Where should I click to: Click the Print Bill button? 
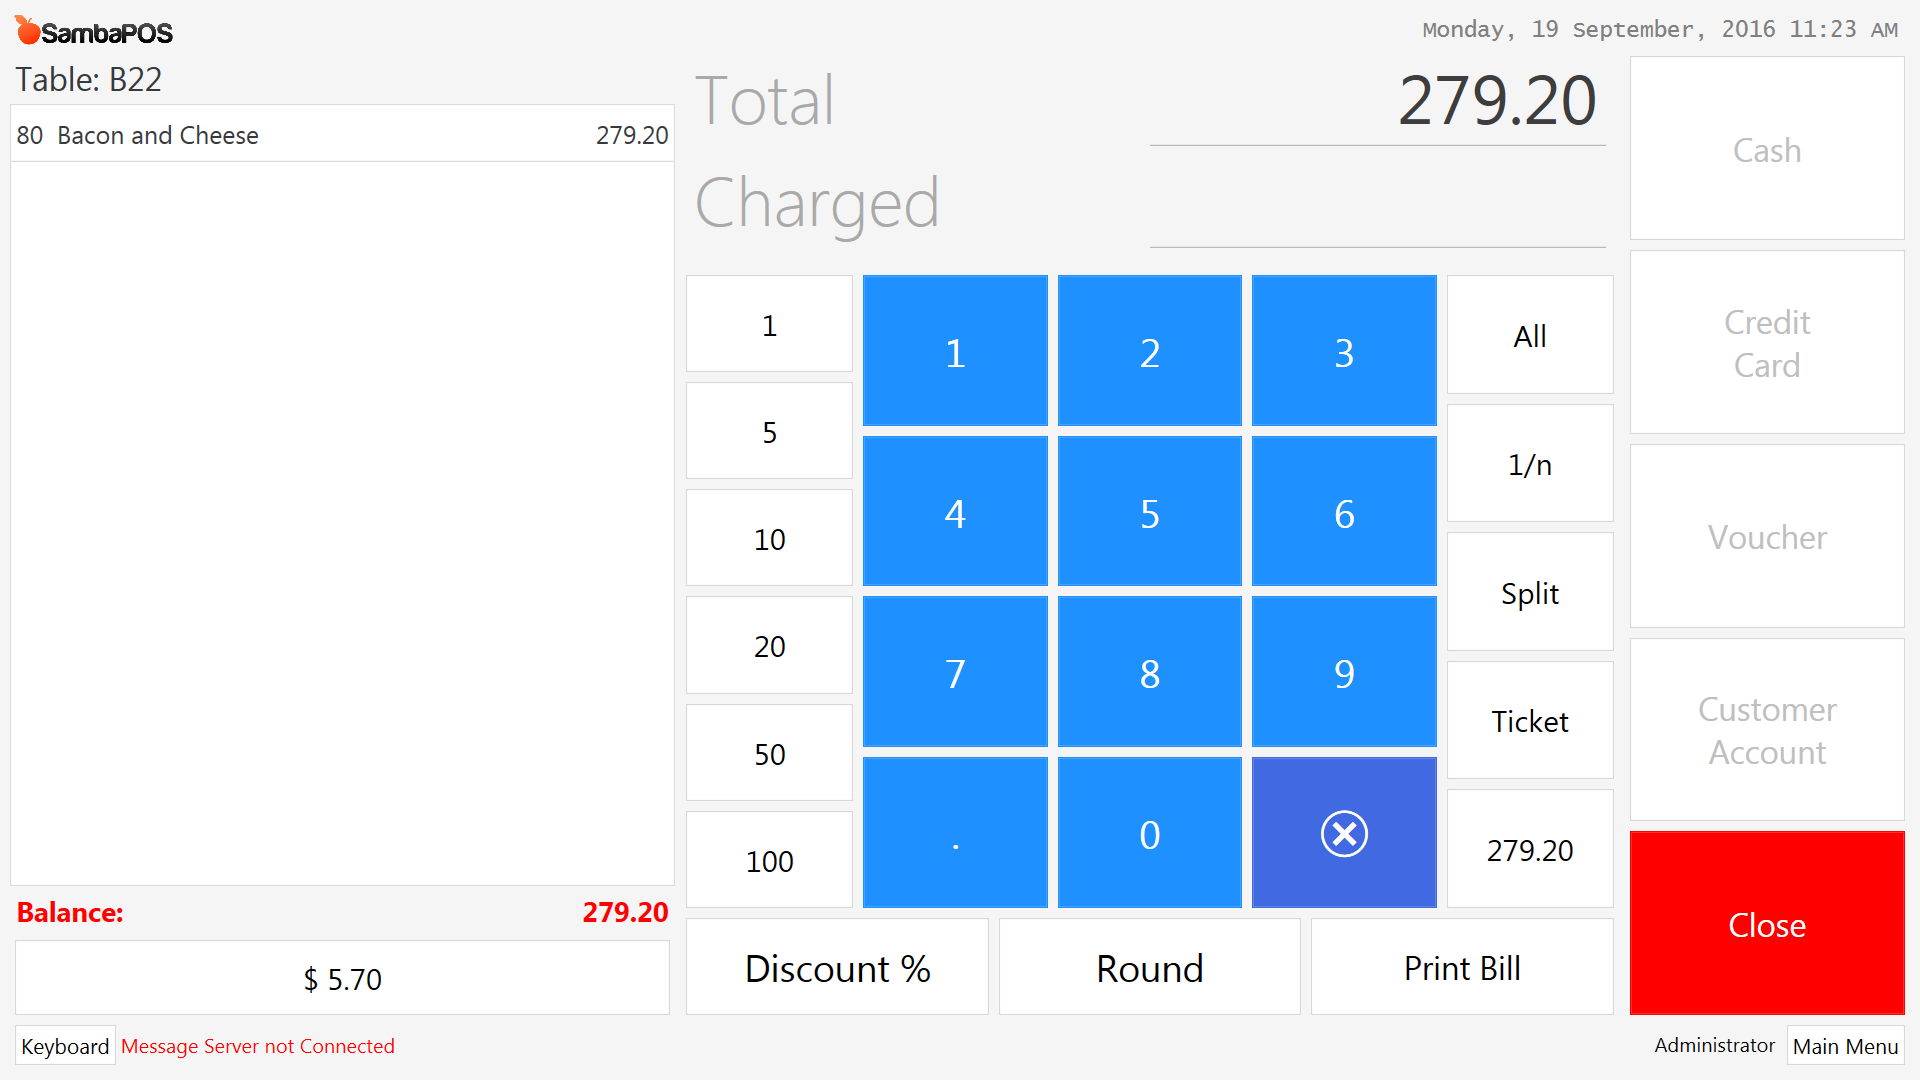point(1462,967)
